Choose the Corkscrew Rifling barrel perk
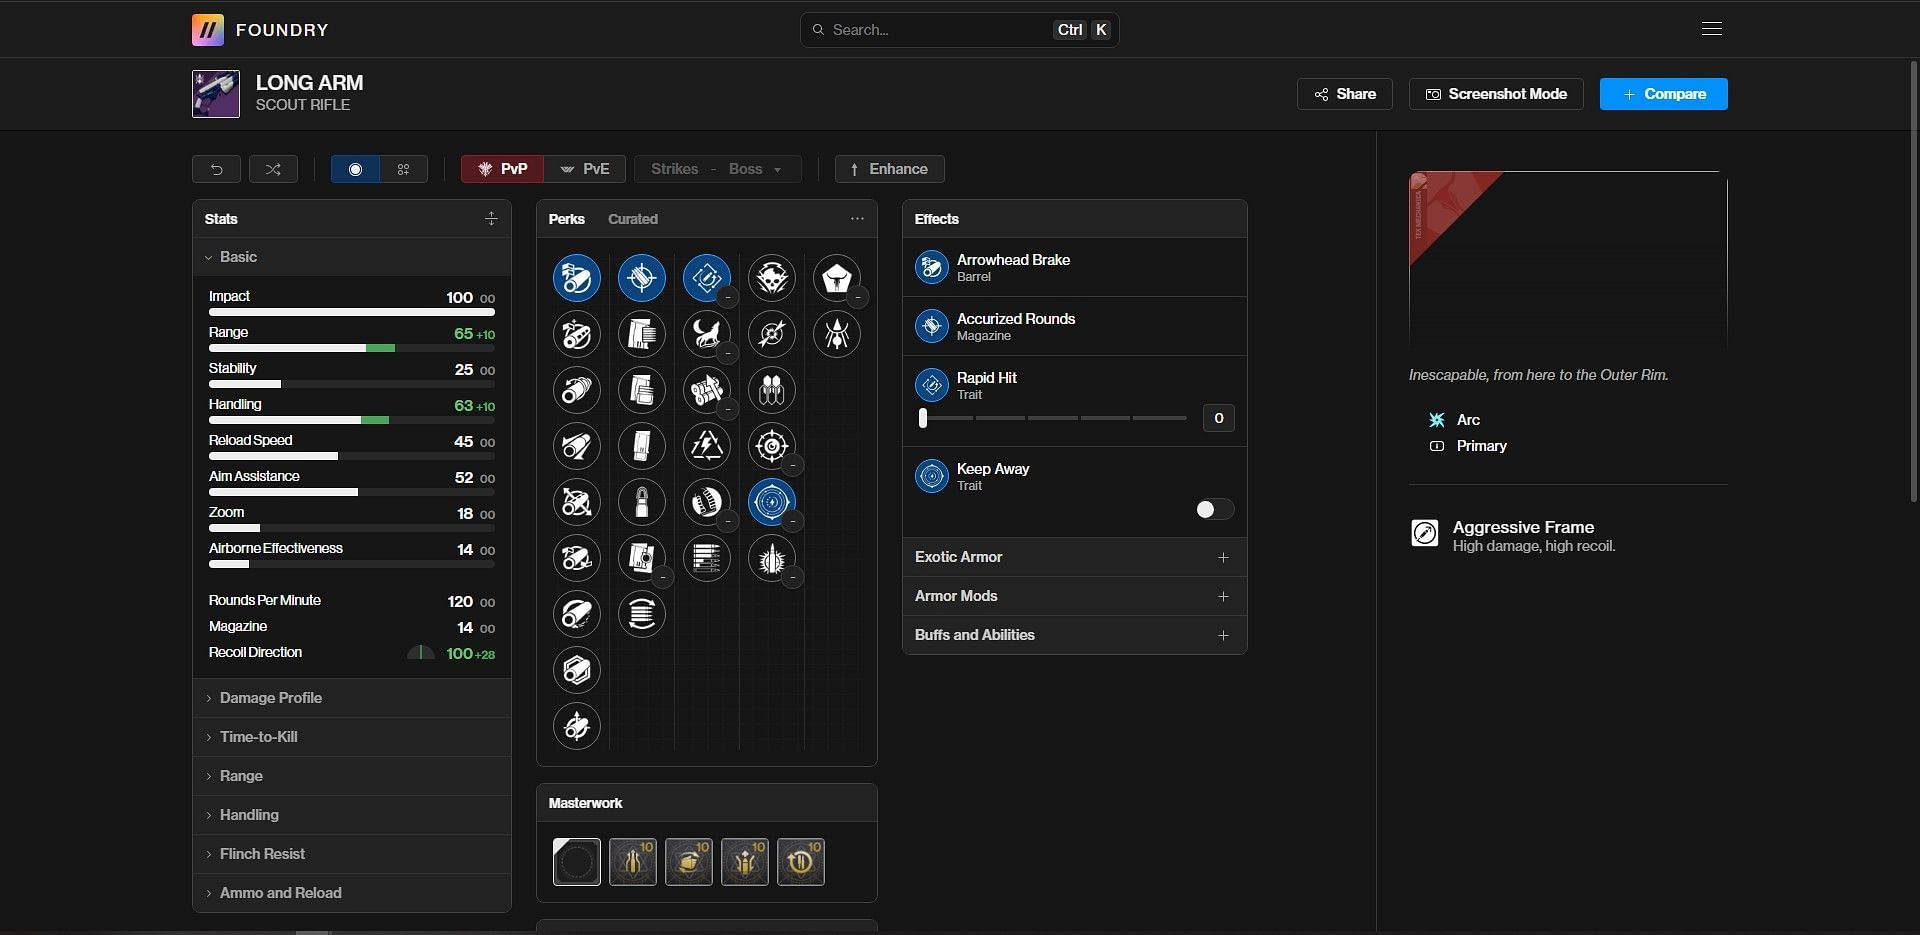This screenshot has height=935, width=1920. pyautogui.click(x=577, y=390)
